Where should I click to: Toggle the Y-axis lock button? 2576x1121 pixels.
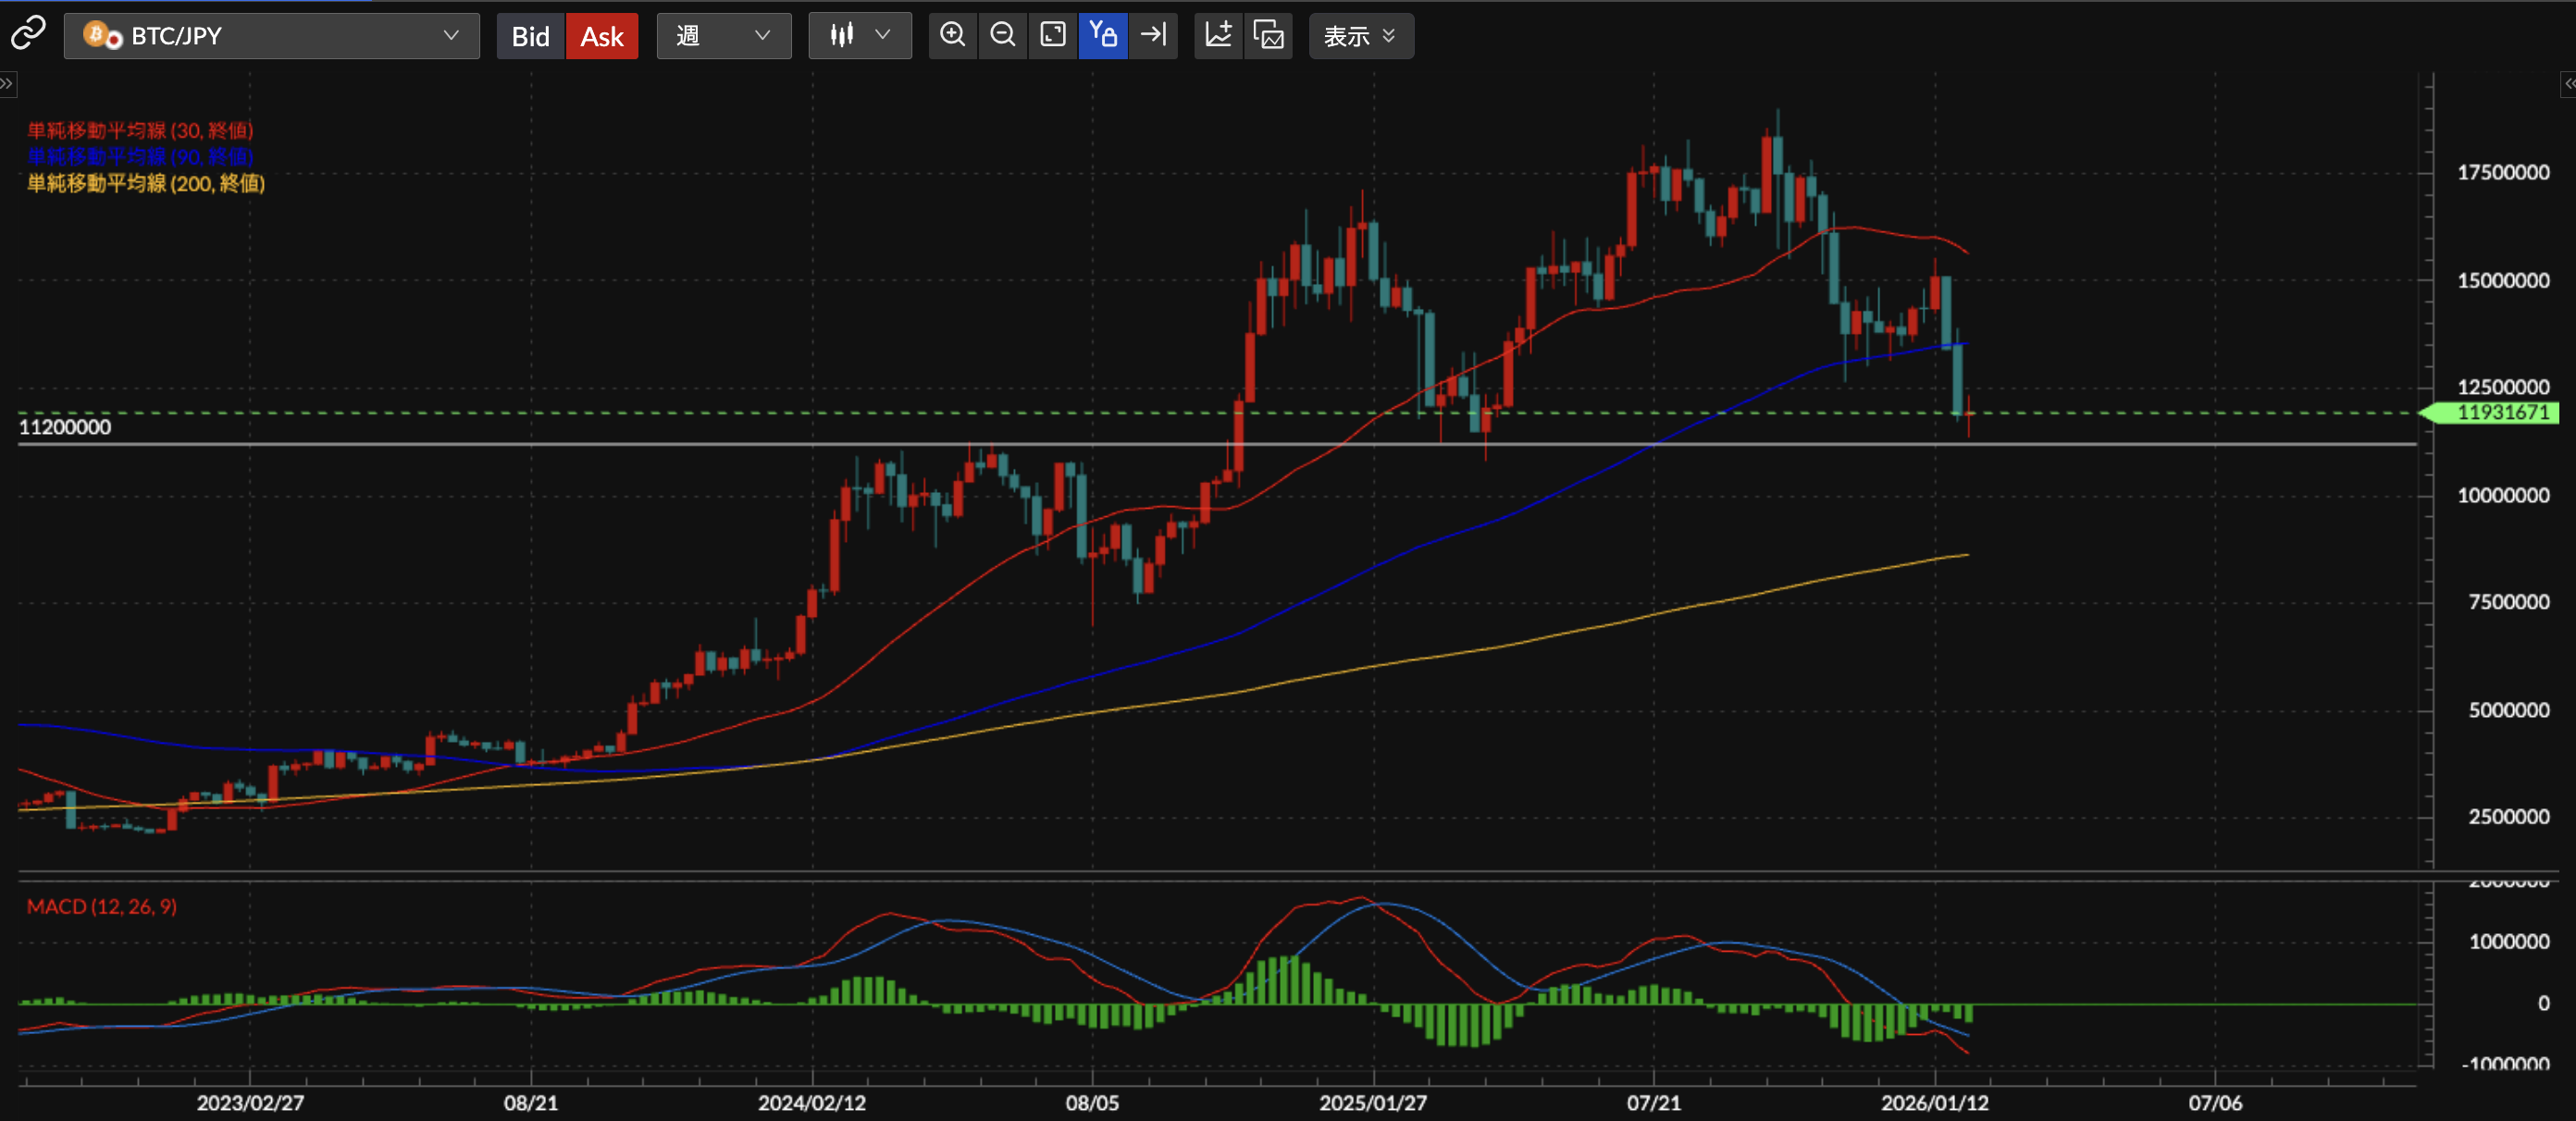[x=1103, y=36]
